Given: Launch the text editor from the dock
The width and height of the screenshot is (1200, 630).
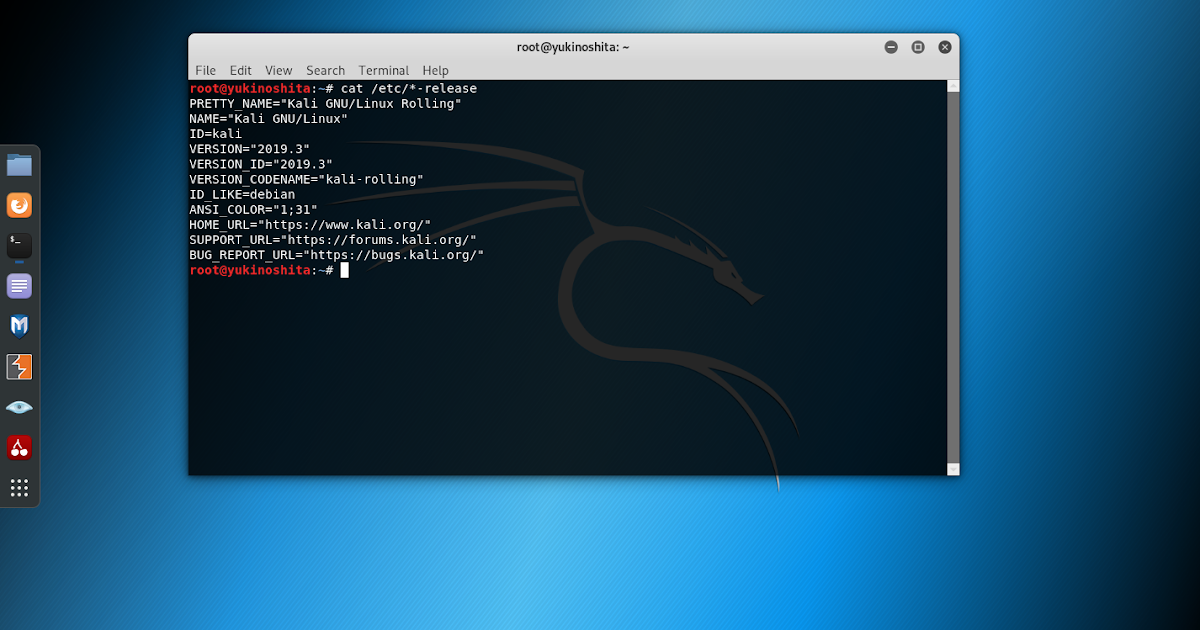Looking at the screenshot, I should (x=20, y=286).
